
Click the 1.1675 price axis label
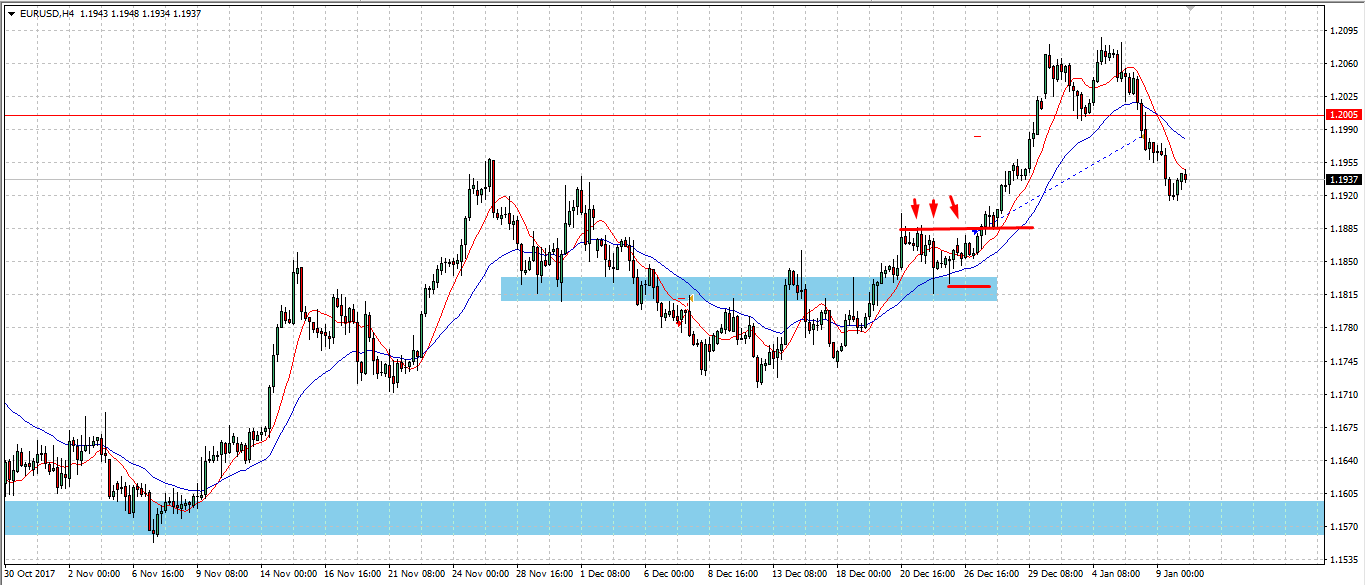click(1342, 428)
